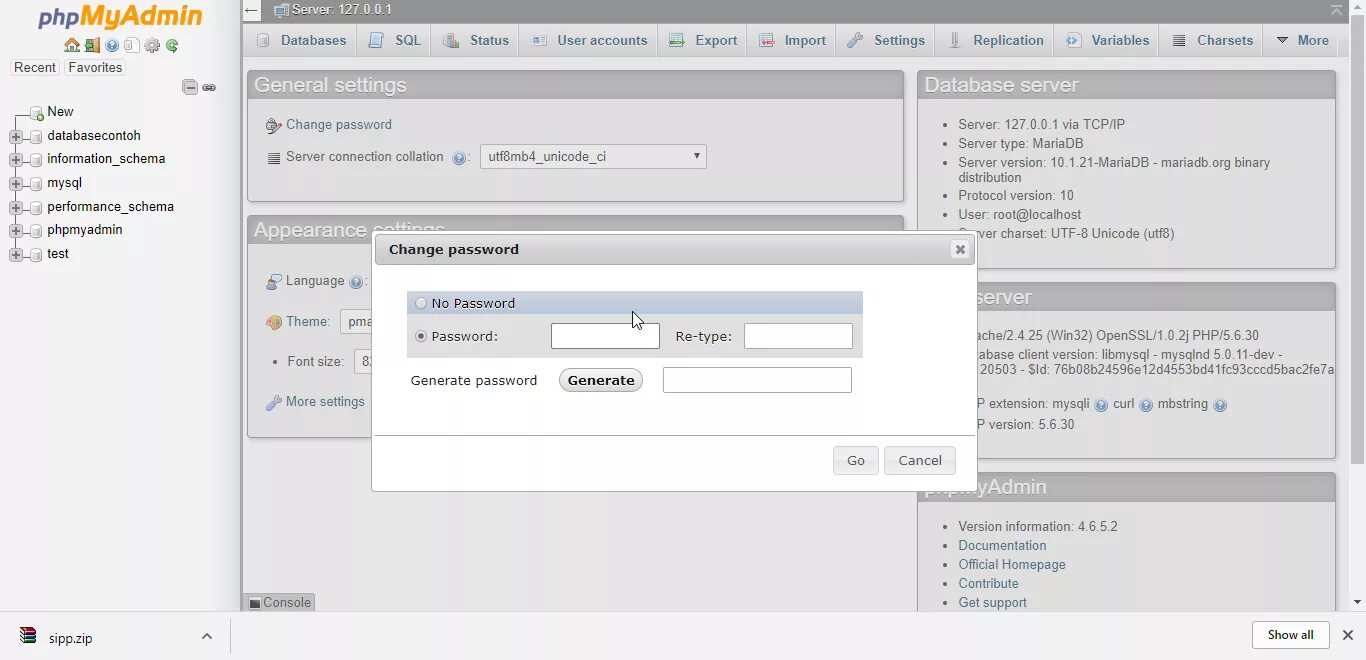Close Change password dialog with X
1366x660 pixels.
click(960, 250)
